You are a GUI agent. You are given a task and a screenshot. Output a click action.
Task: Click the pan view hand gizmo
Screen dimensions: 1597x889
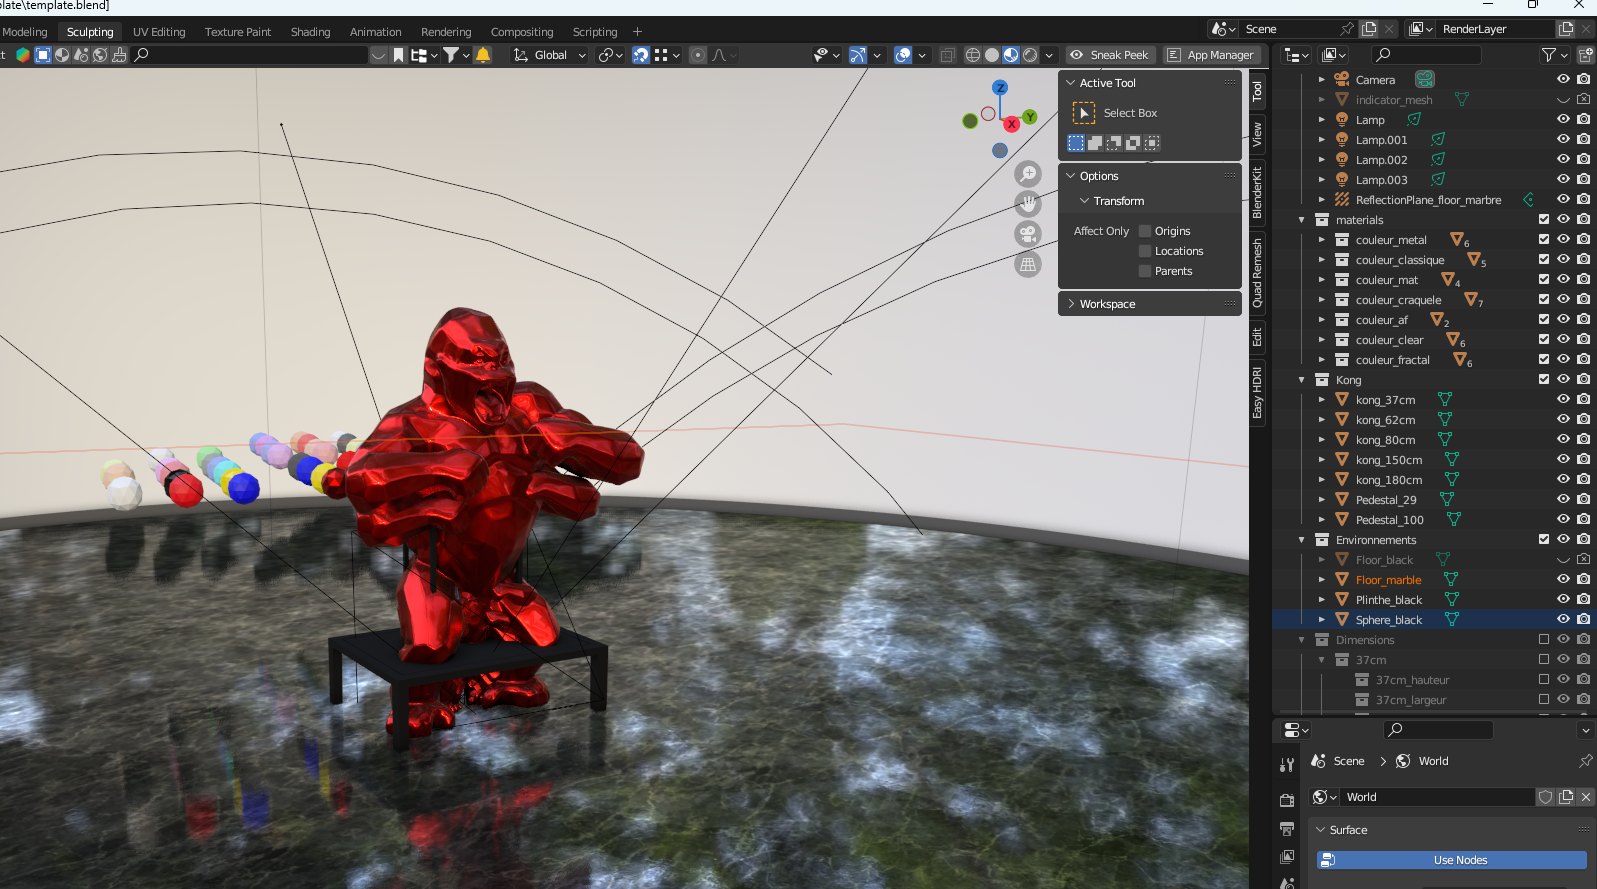coord(1028,204)
